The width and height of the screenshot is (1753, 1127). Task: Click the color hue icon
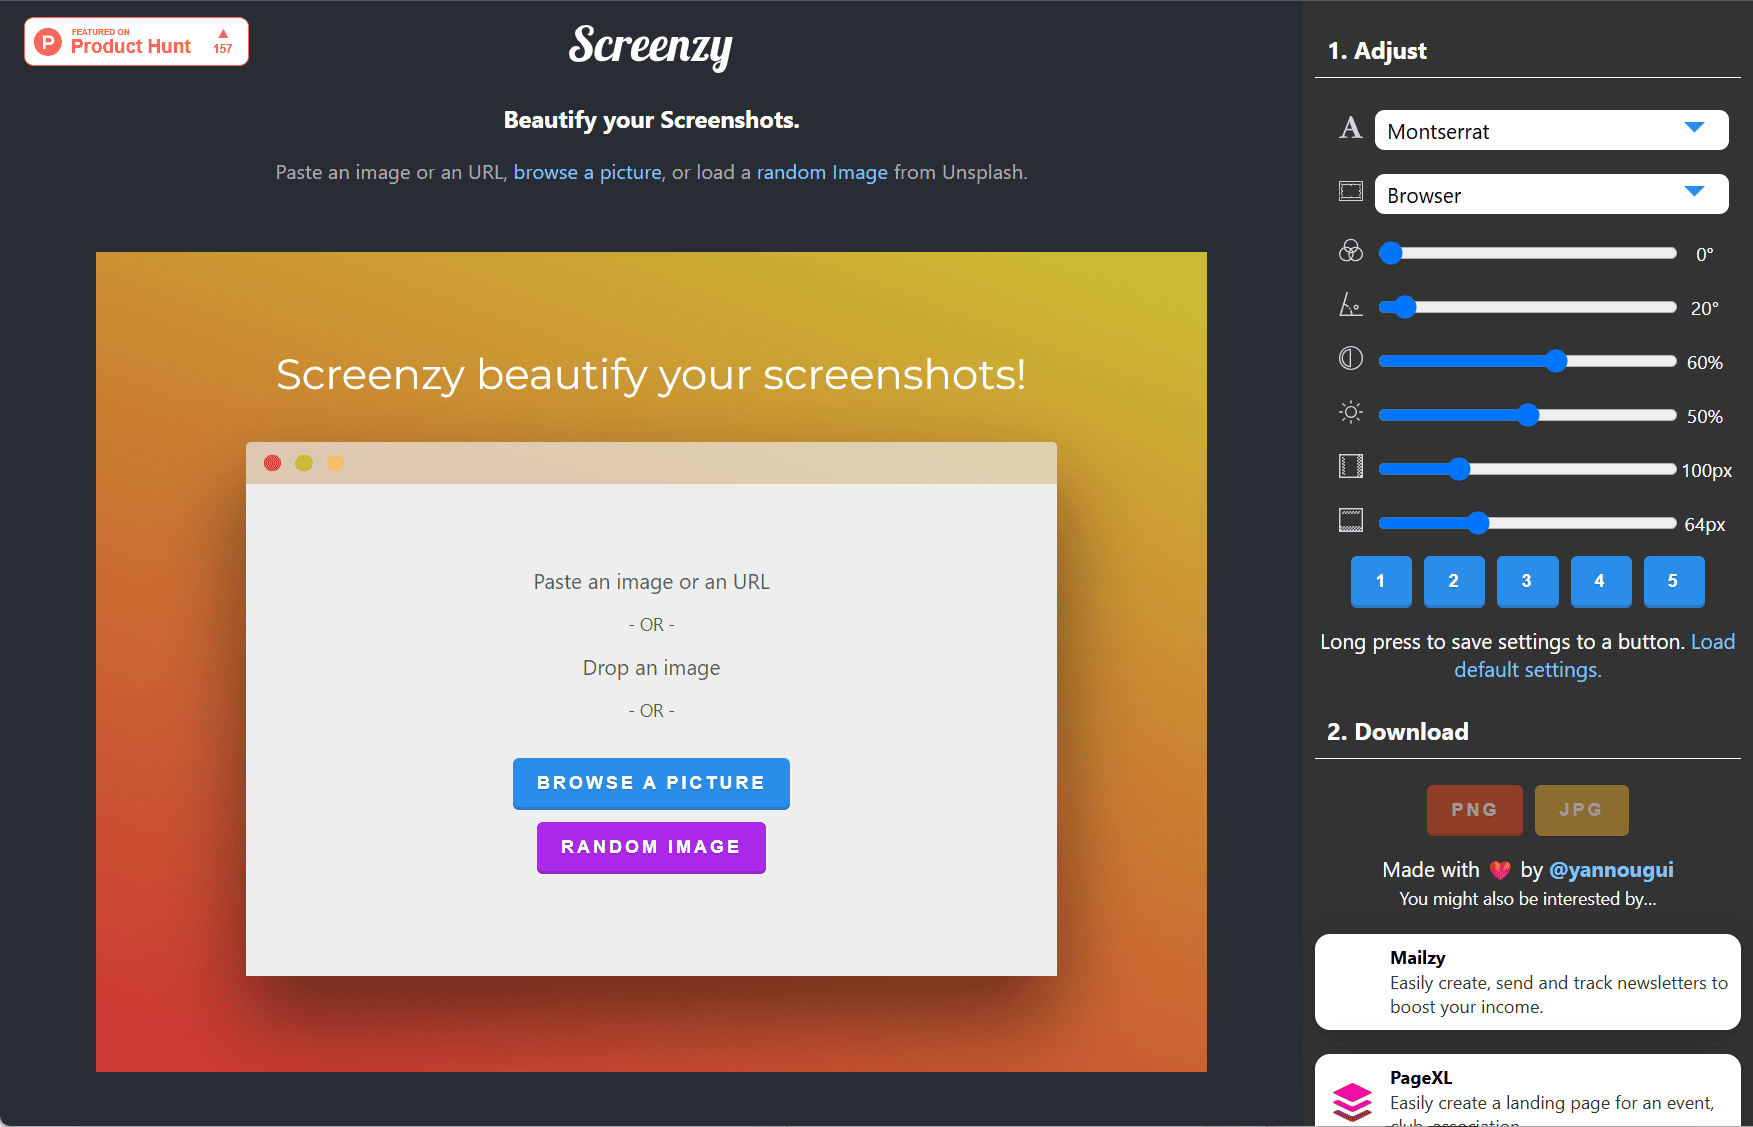pyautogui.click(x=1351, y=253)
